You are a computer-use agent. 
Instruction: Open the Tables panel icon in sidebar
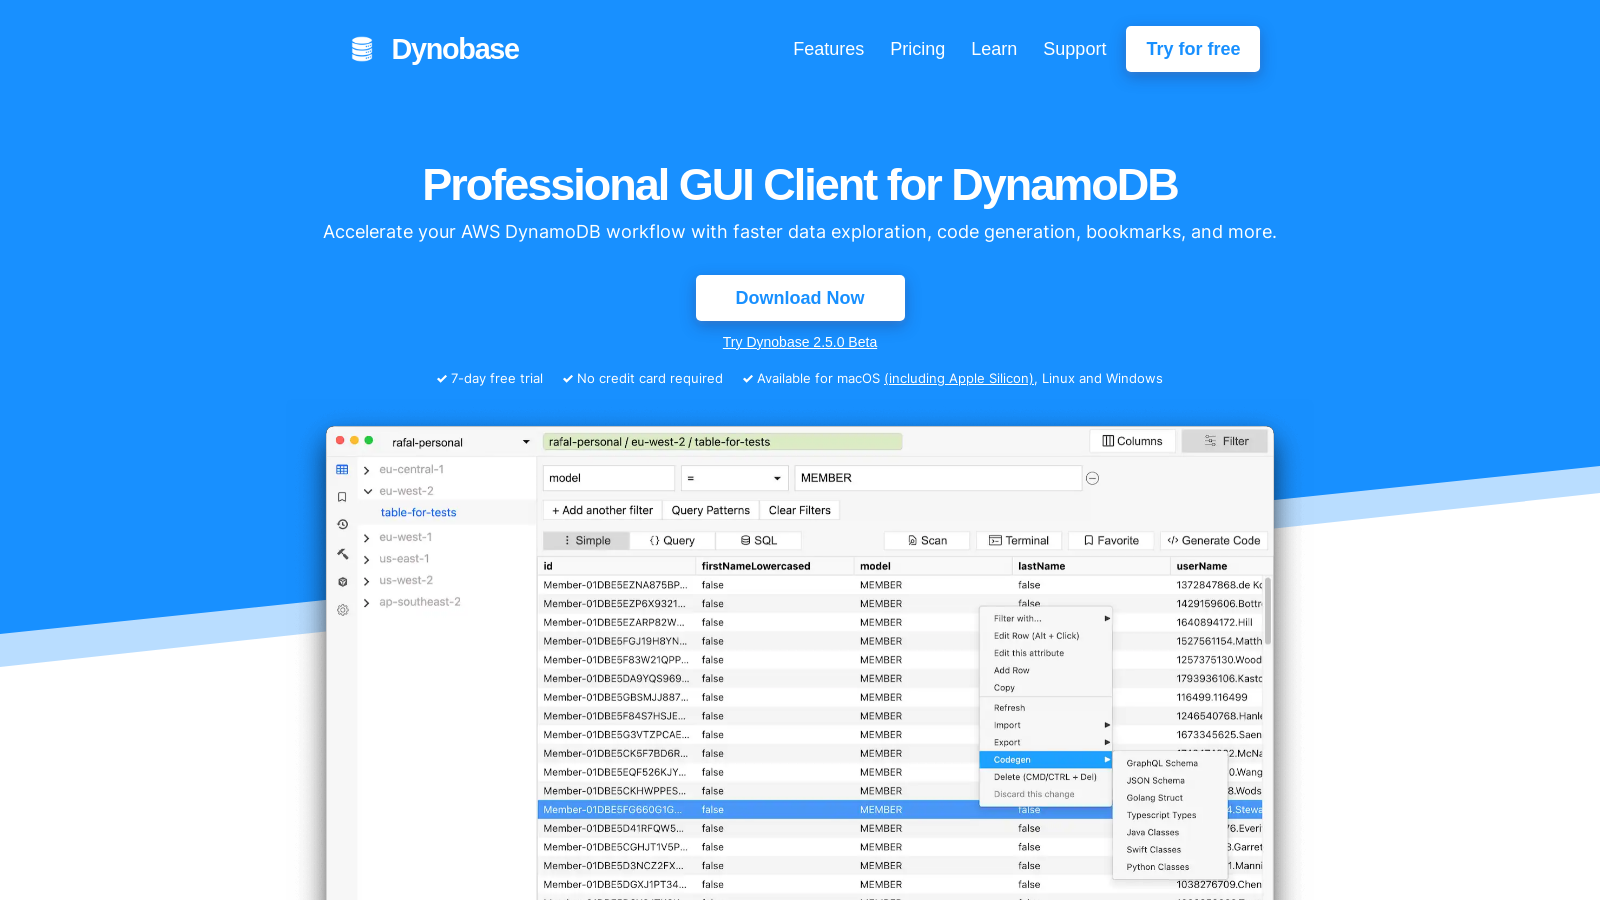tap(342, 470)
